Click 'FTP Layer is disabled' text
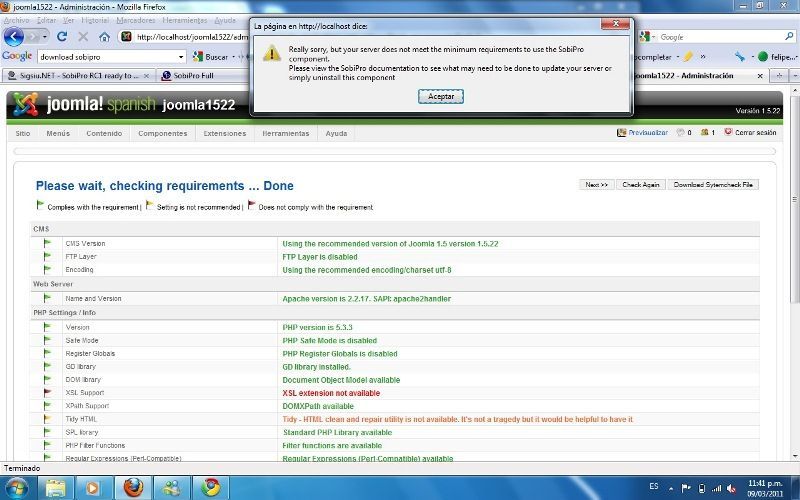The image size is (800, 500). pyautogui.click(x=320, y=257)
